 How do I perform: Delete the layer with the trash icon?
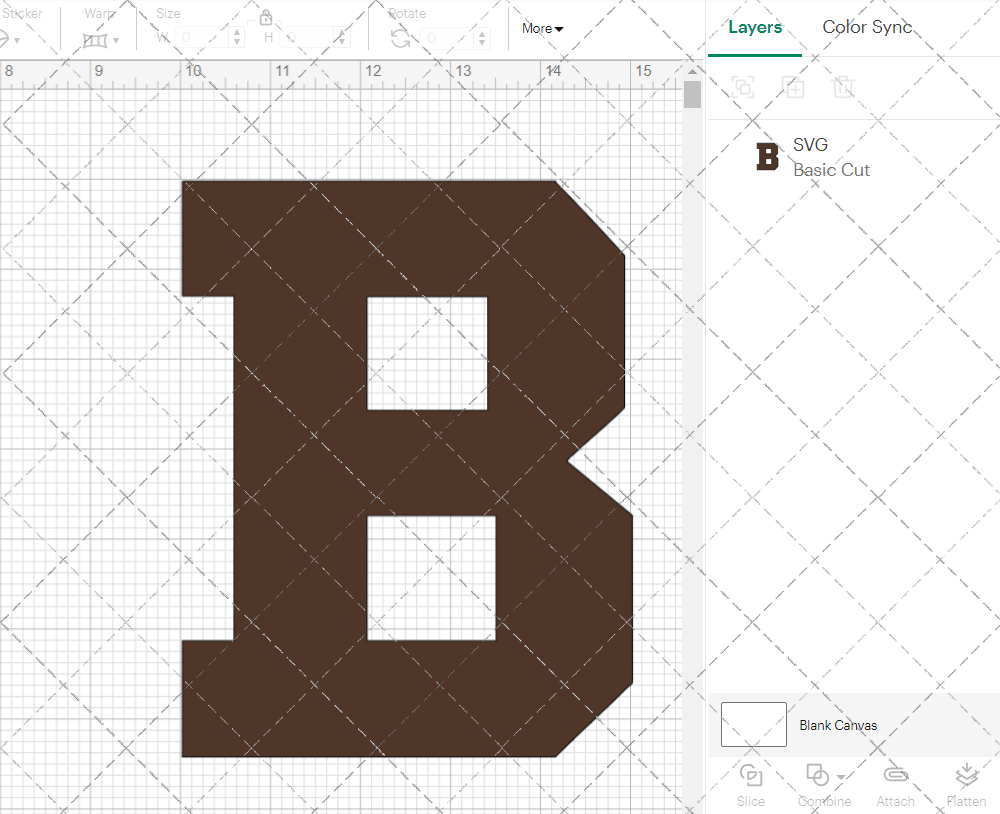click(x=844, y=87)
